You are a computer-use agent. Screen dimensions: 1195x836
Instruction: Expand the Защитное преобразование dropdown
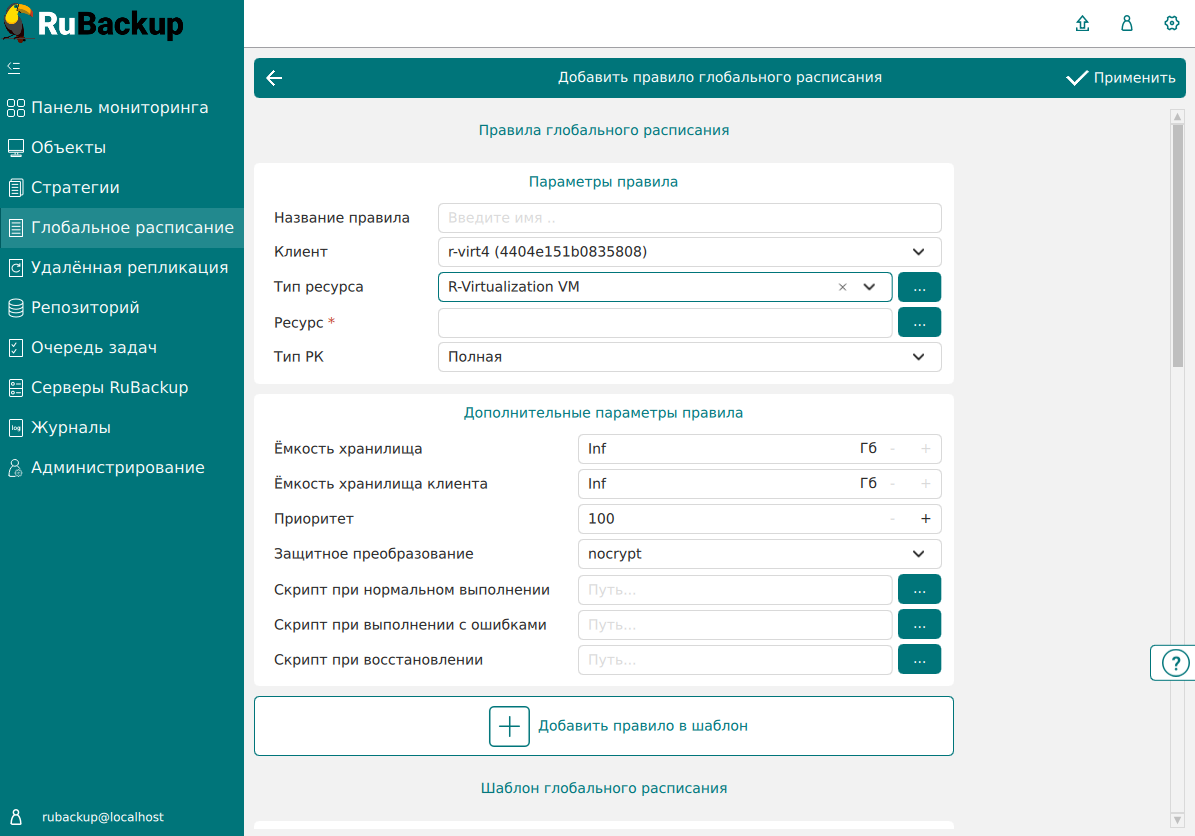click(x=918, y=554)
